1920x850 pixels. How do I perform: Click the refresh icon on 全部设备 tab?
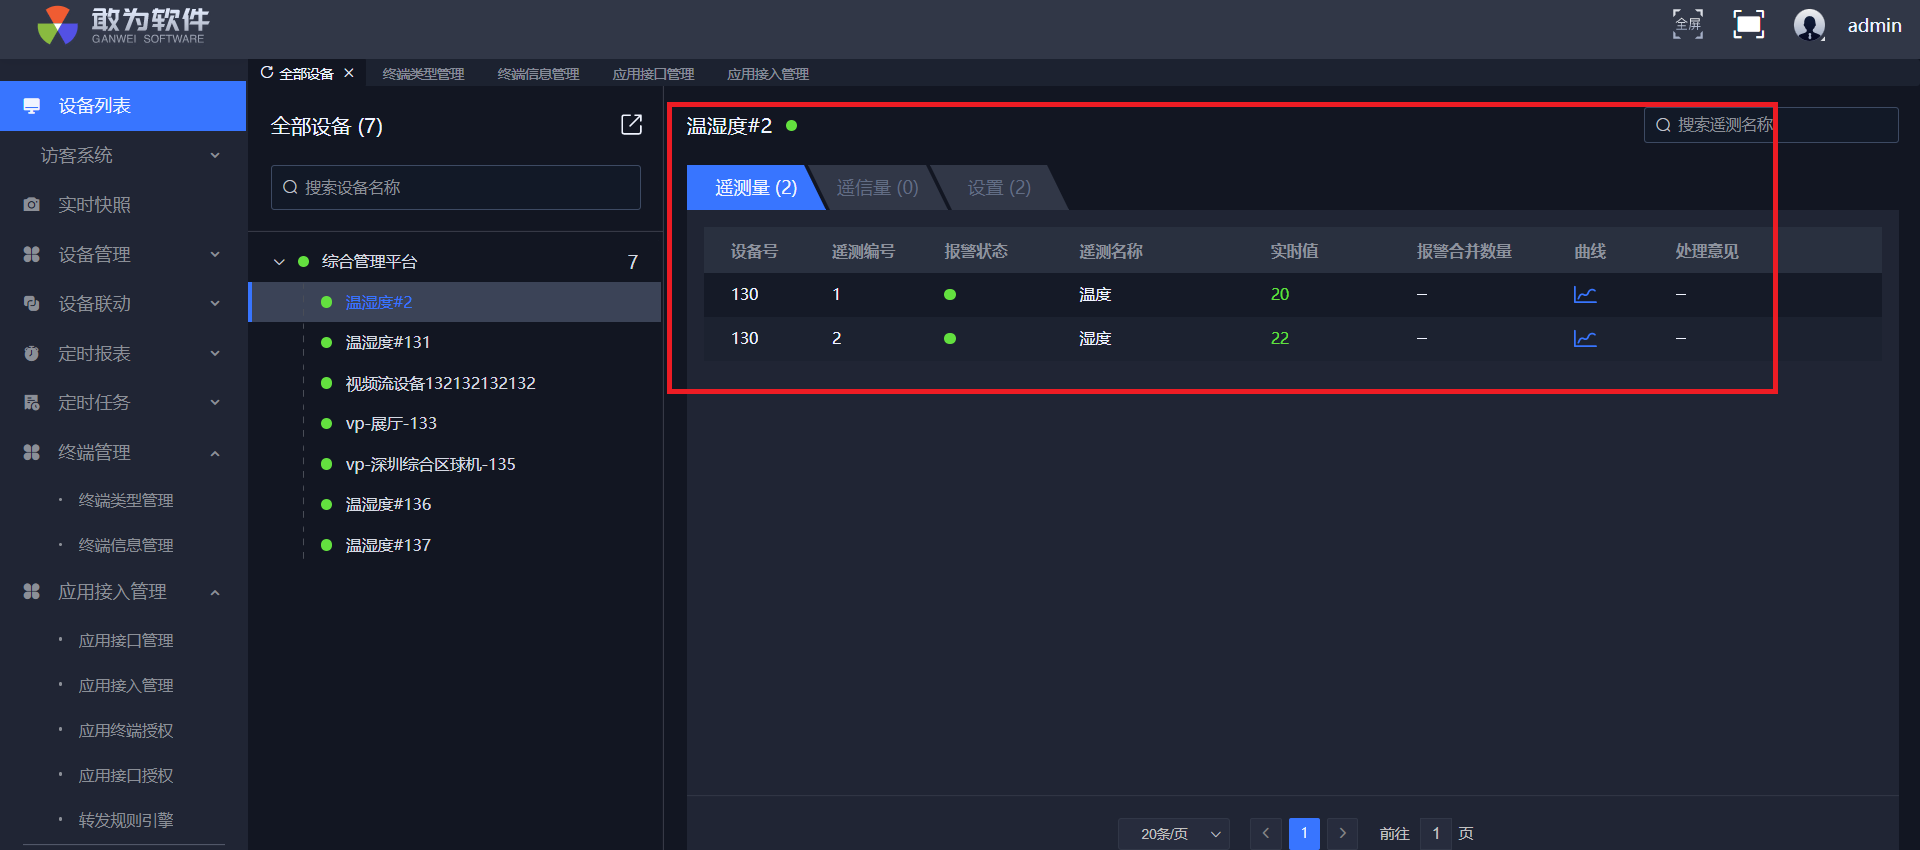click(267, 73)
